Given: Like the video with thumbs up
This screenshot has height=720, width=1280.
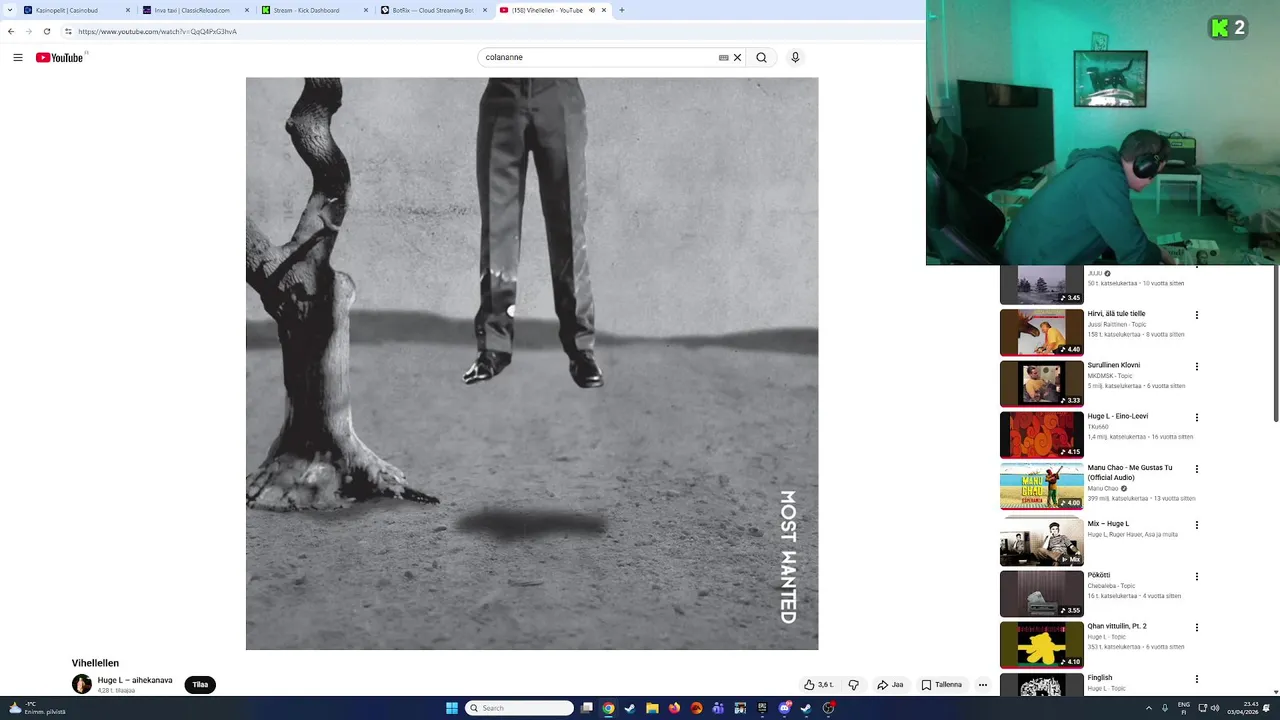Looking at the screenshot, I should (818, 685).
